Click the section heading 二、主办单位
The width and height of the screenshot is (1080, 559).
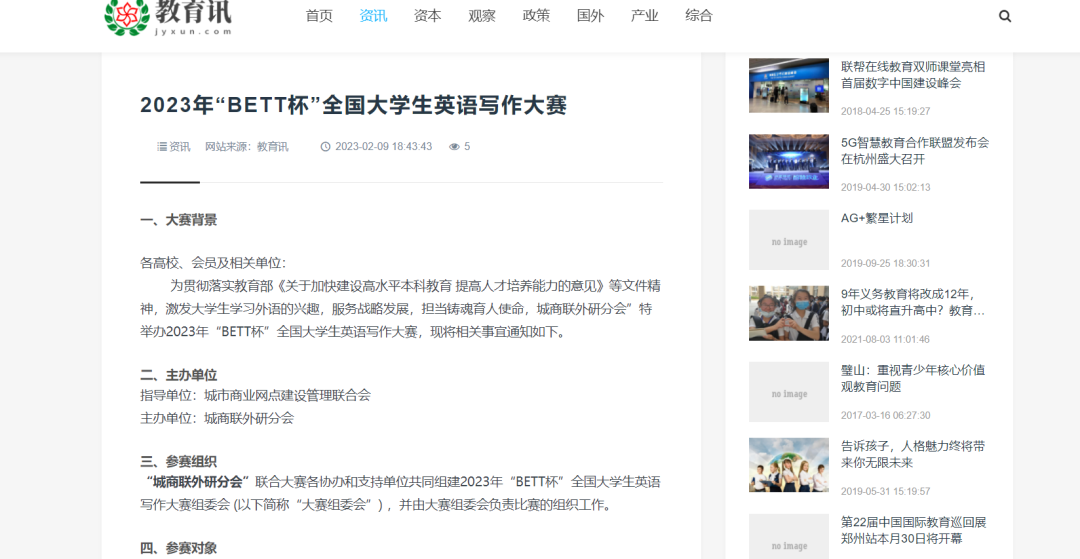[x=178, y=375]
